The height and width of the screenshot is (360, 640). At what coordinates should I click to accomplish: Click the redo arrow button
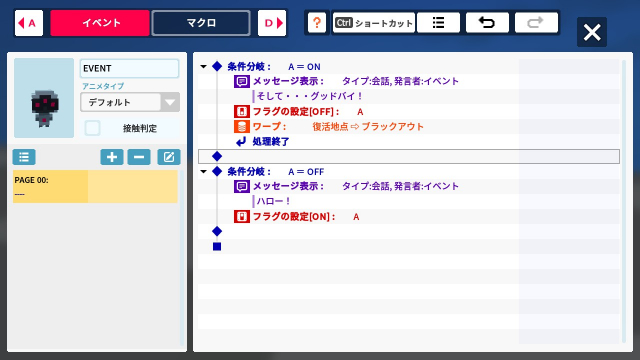pos(536,22)
